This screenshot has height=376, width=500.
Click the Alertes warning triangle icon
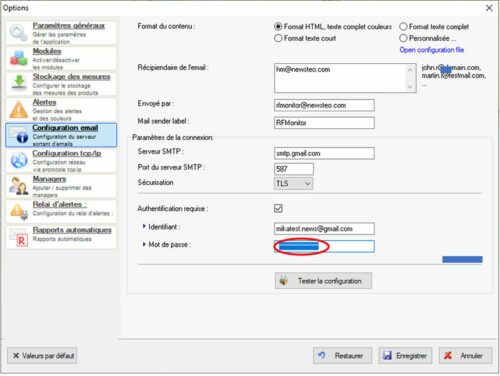(x=19, y=109)
